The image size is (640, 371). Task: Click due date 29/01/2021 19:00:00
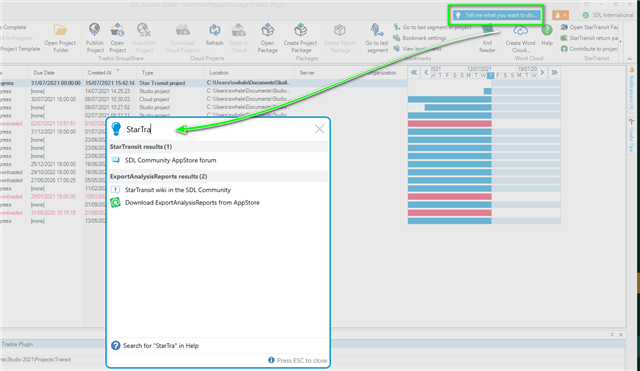click(53, 196)
